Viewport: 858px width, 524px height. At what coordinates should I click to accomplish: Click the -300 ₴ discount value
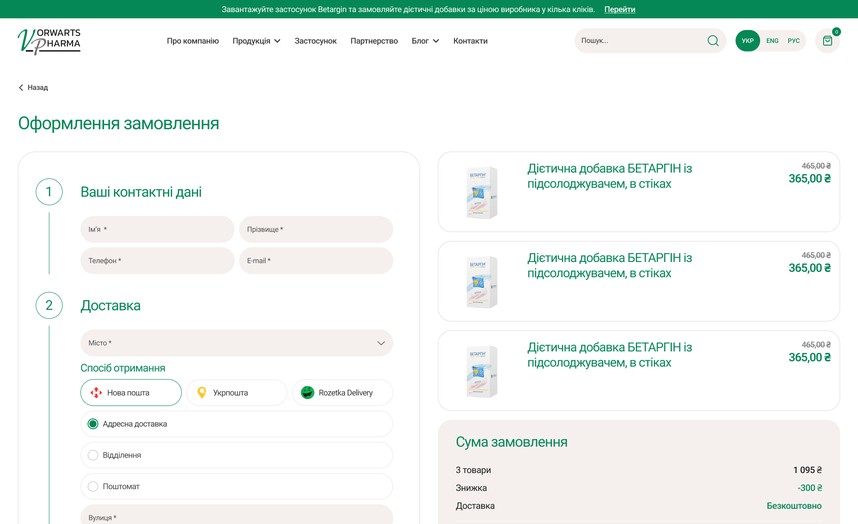[809, 488]
